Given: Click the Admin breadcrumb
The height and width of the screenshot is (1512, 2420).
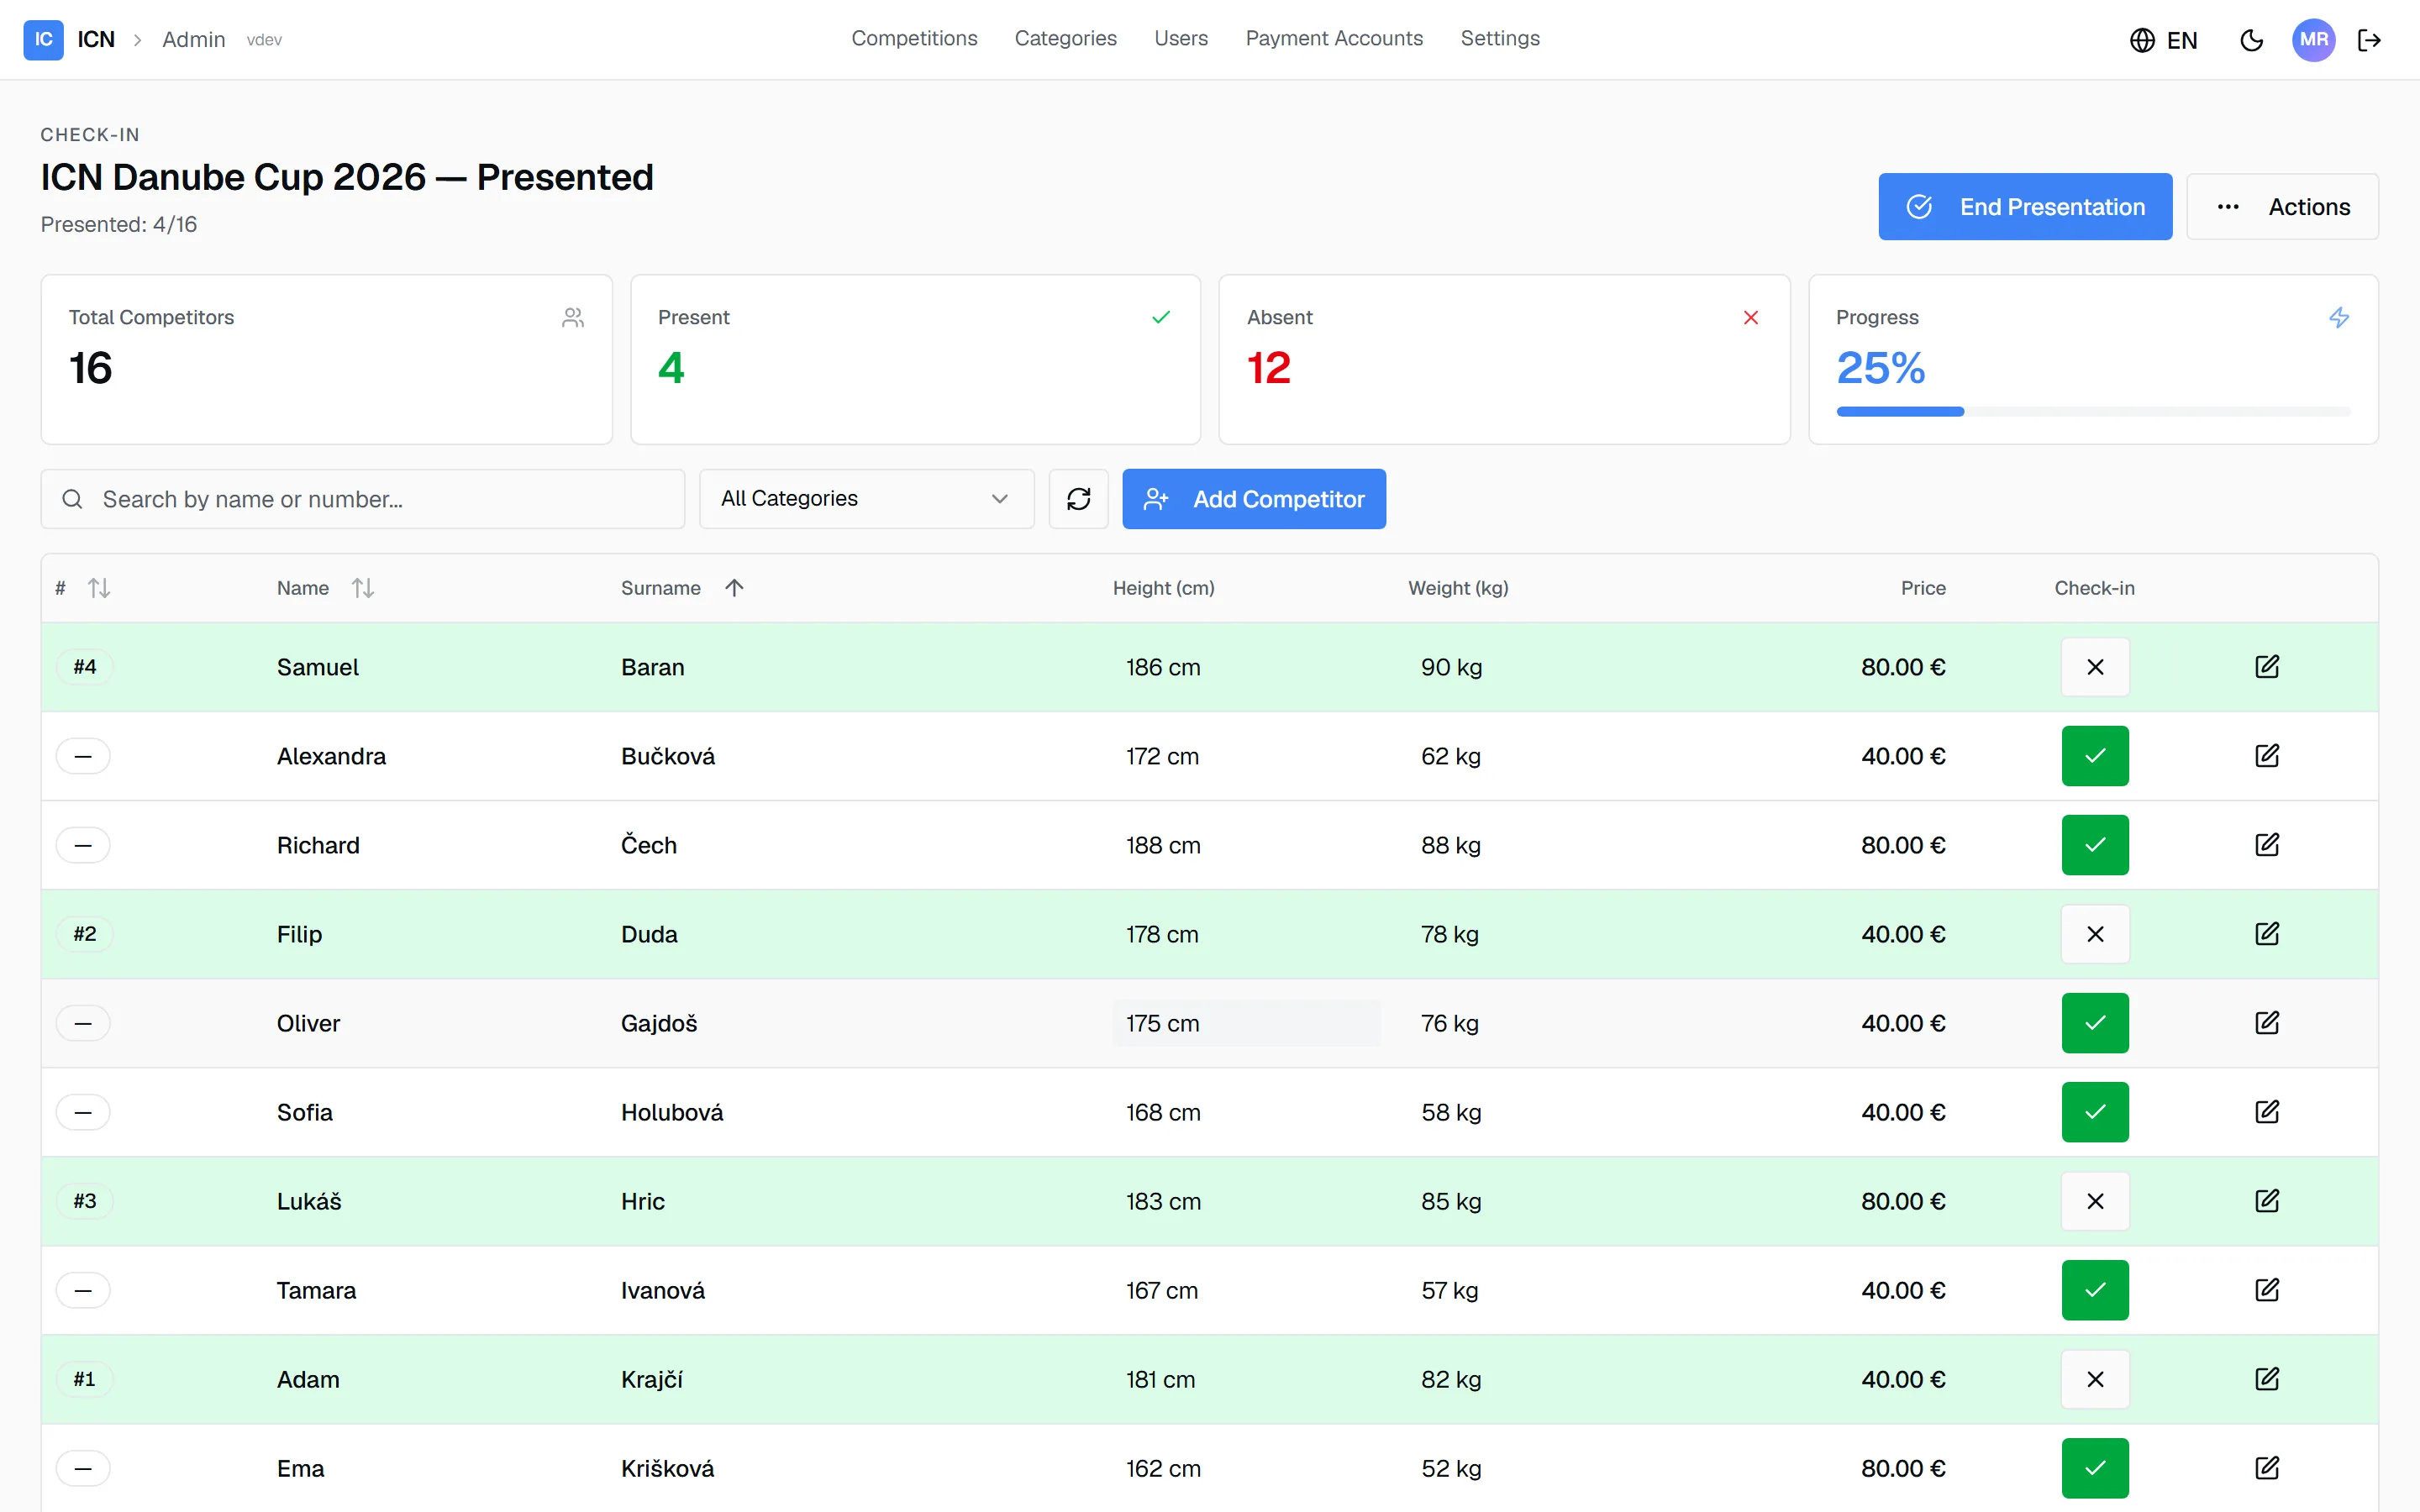Looking at the screenshot, I should click(x=194, y=40).
